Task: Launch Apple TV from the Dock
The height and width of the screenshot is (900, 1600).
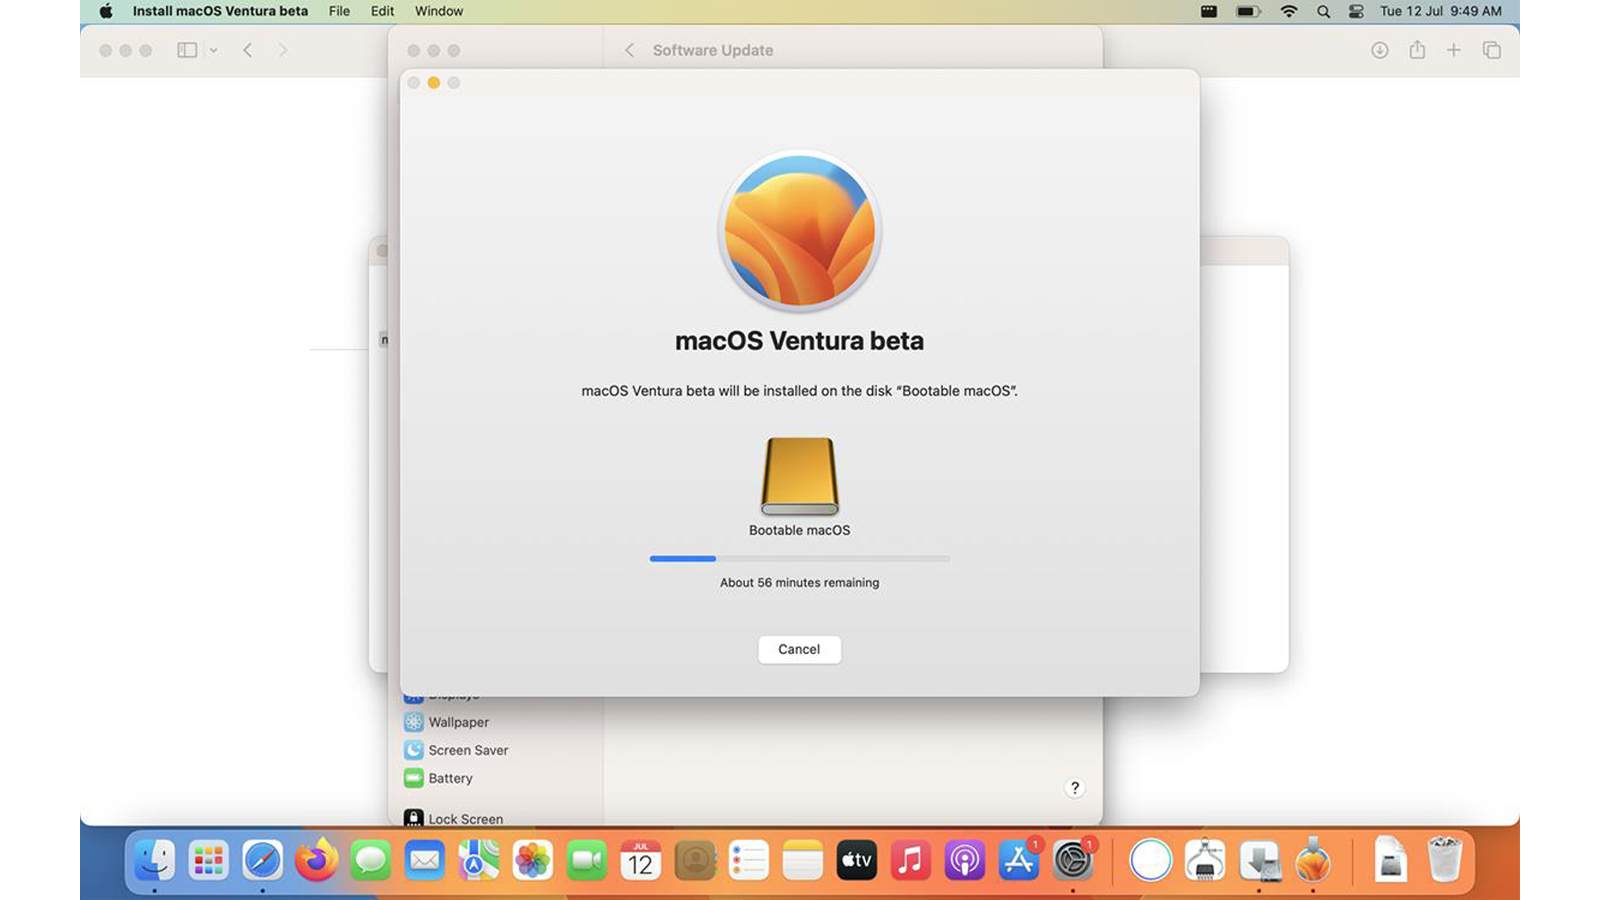Action: (857, 860)
